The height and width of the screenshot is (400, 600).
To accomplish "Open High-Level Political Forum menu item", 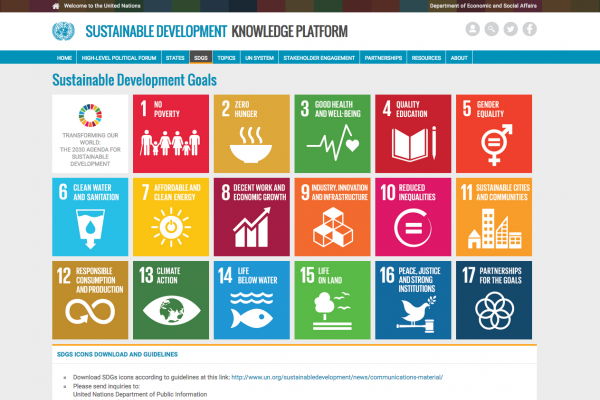I will 119,58.
